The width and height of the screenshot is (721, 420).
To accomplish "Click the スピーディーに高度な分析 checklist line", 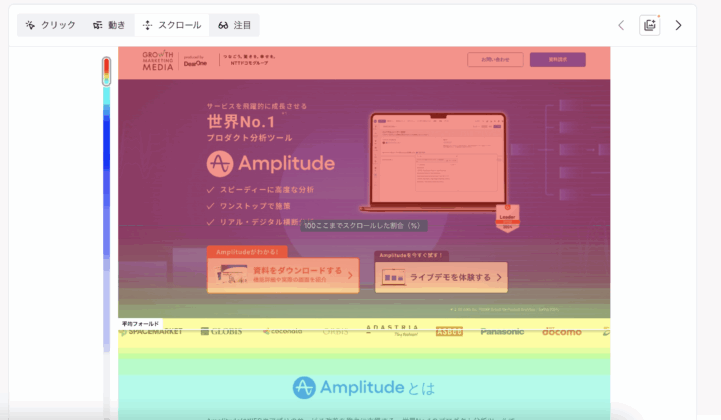I will coord(260,190).
